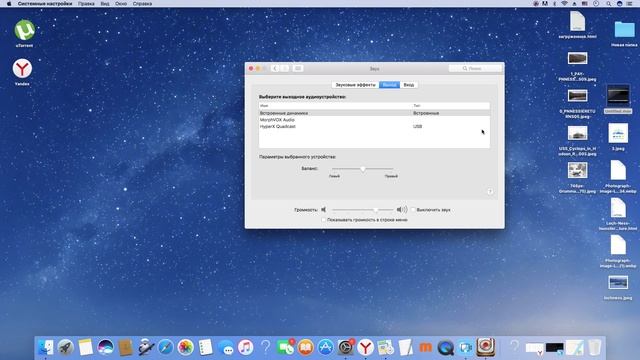Open iTunes music icon in Dock

click(x=245, y=347)
